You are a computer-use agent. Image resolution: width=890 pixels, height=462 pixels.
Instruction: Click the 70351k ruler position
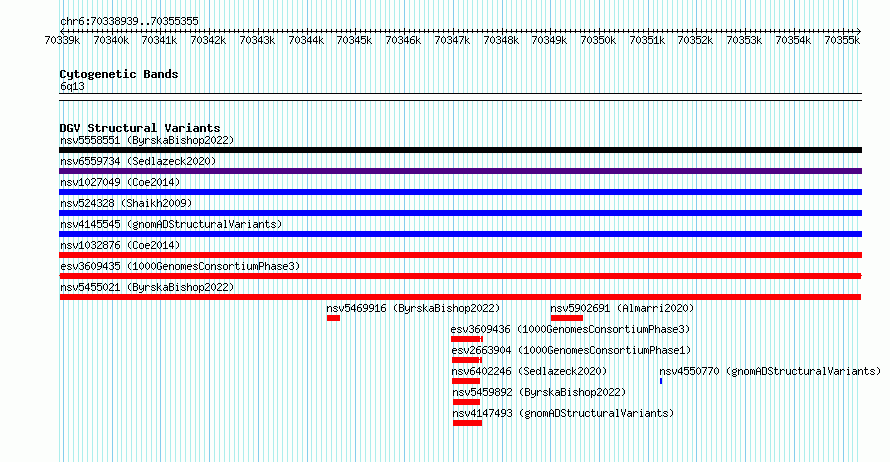coord(647,40)
